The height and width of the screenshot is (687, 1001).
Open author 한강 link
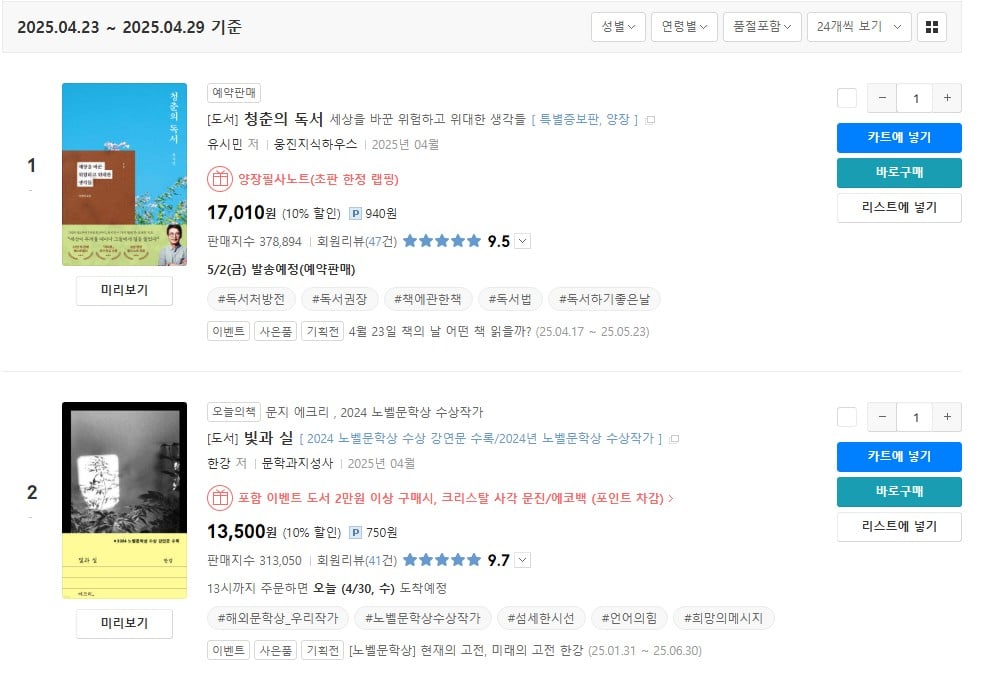click(218, 463)
